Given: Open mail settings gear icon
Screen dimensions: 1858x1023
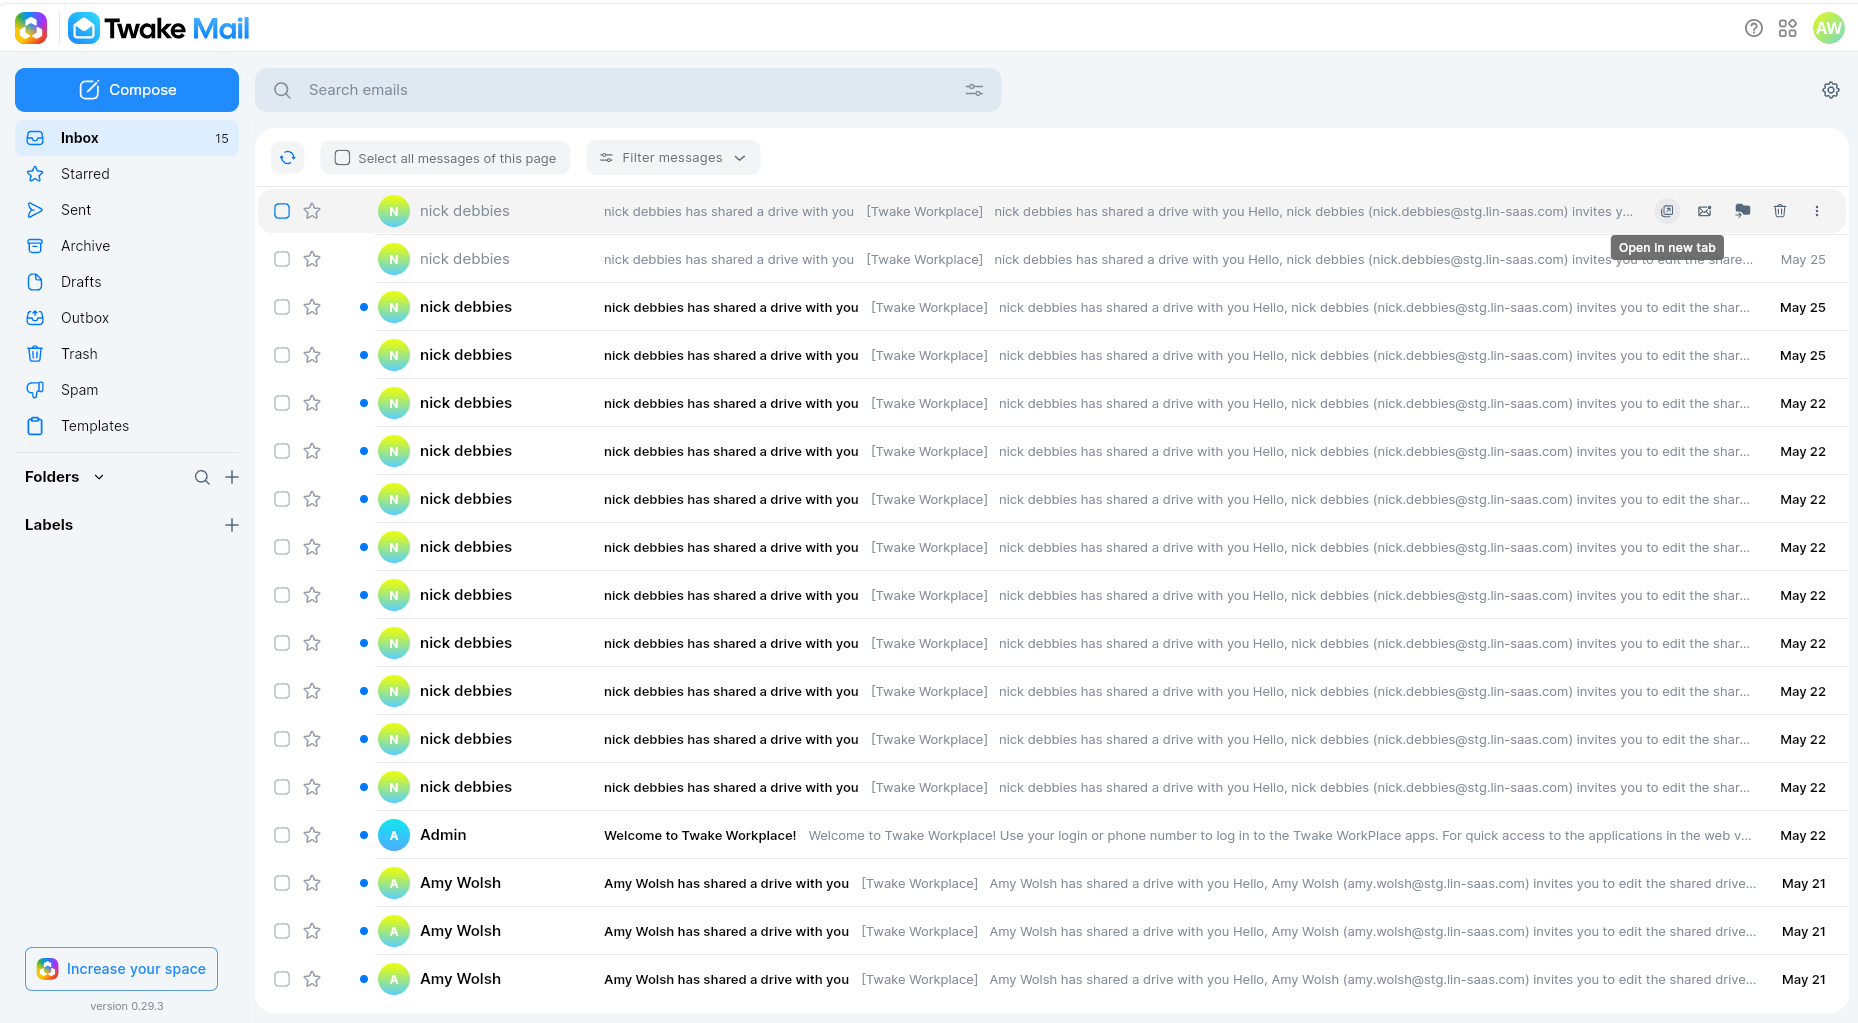Looking at the screenshot, I should [1831, 90].
